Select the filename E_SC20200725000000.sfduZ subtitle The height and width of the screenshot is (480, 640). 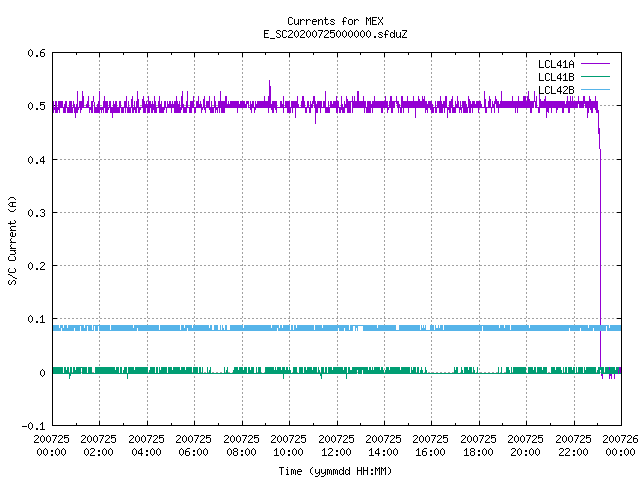(335, 34)
